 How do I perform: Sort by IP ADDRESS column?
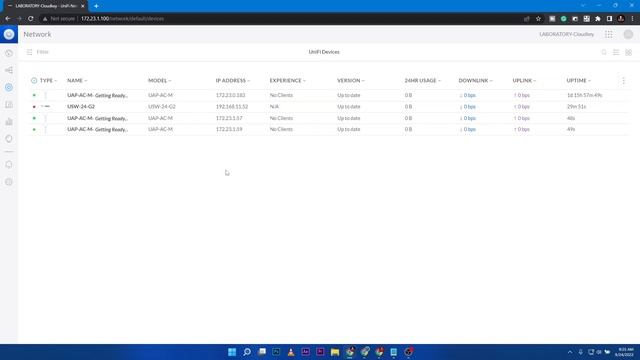(233, 80)
